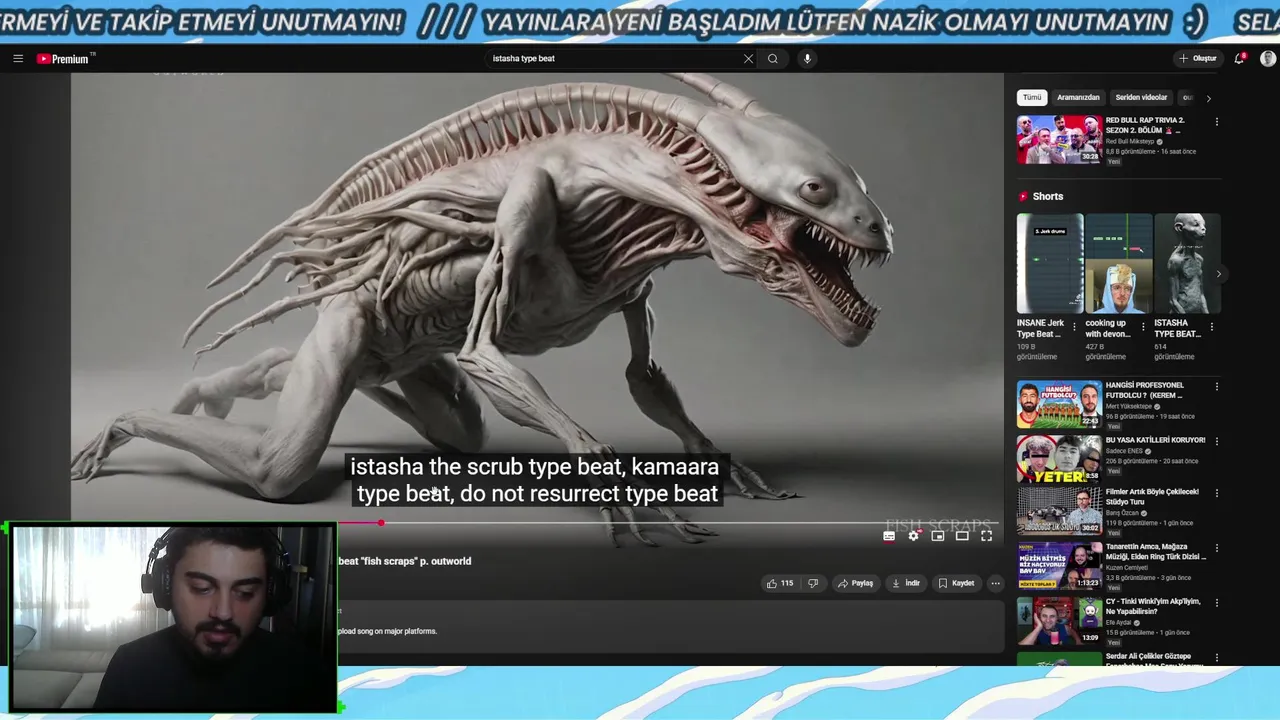Open the notifications bell
This screenshot has height=720, width=1280.
click(1239, 59)
